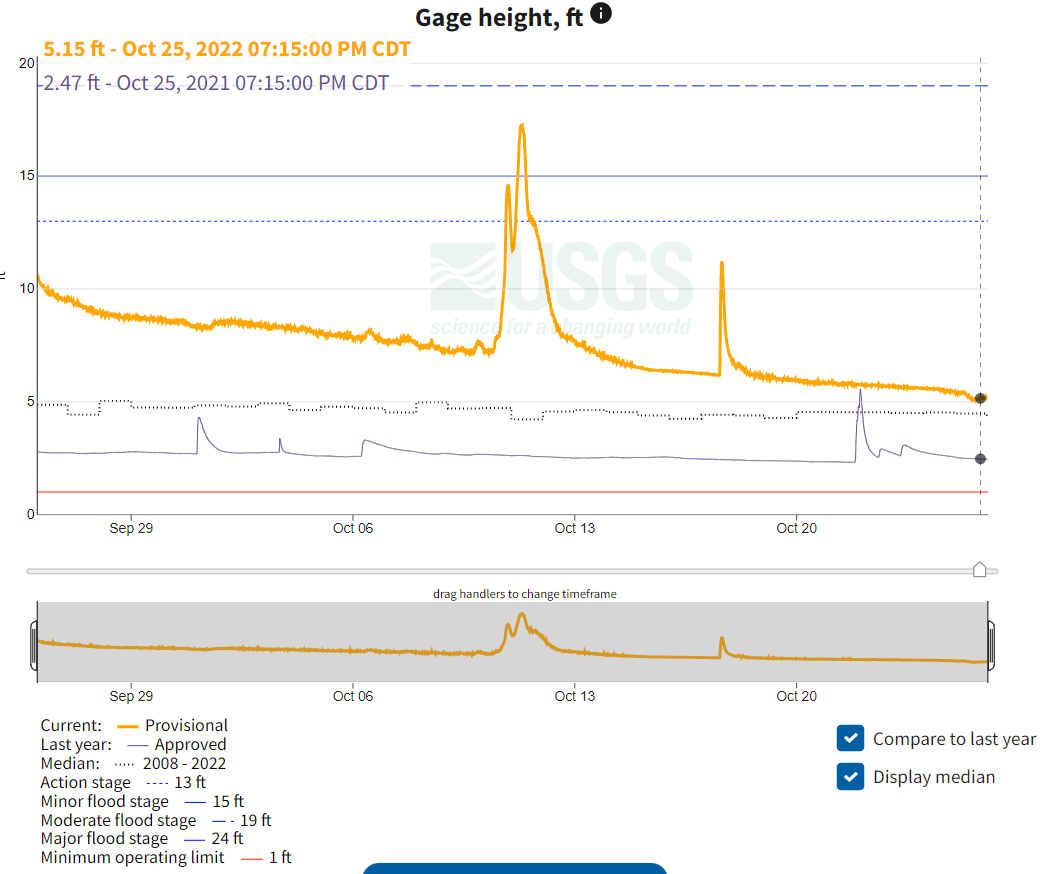This screenshot has width=1044, height=874.
Task: Uncheck the Compare to last year checkbox
Action: point(850,739)
